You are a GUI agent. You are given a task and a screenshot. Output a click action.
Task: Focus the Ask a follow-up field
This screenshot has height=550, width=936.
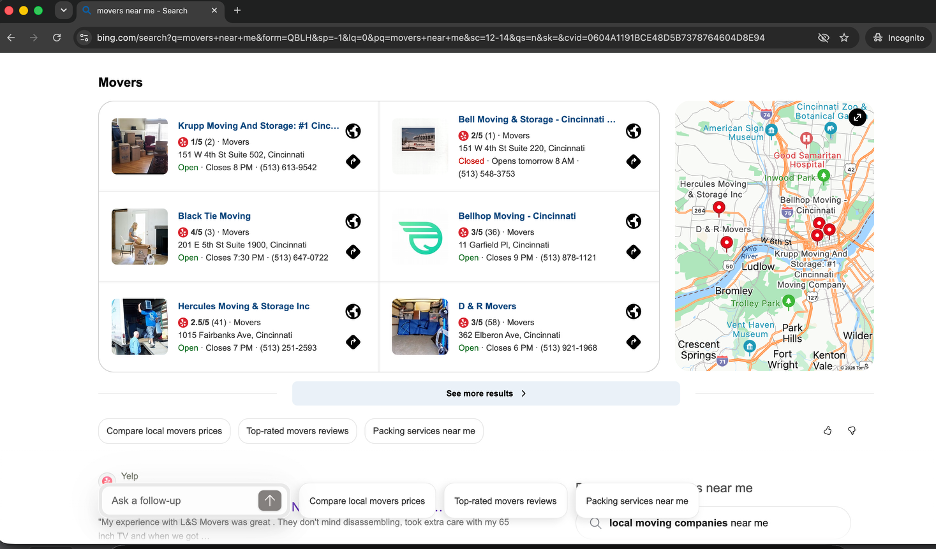[179, 500]
